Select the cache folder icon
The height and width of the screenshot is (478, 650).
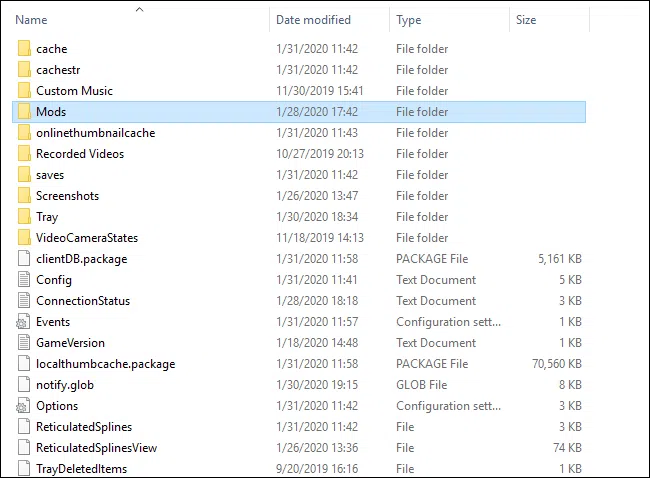24,49
